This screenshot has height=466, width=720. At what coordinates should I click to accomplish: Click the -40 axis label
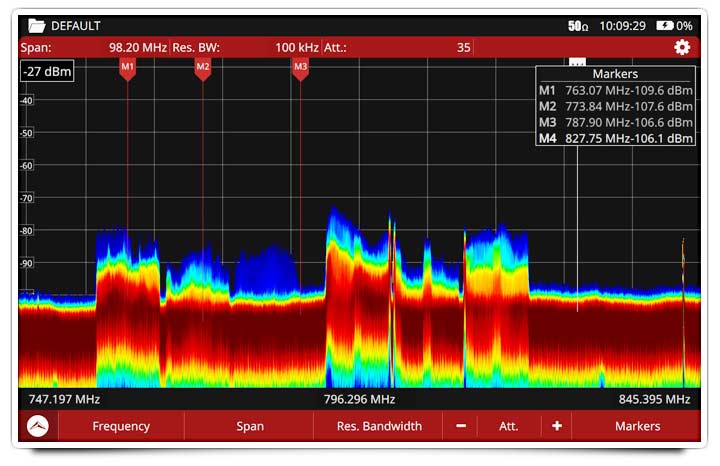(27, 101)
